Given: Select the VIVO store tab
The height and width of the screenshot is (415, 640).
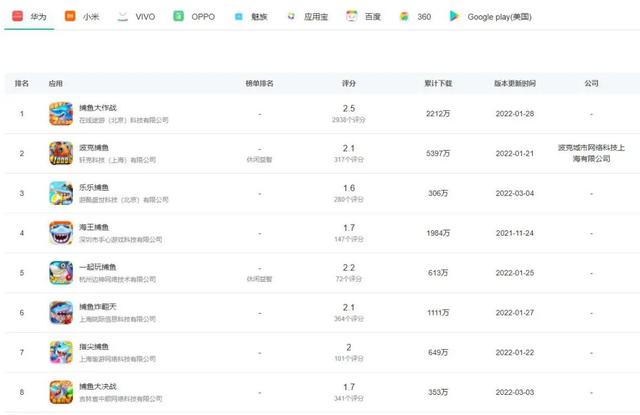Looking at the screenshot, I should tap(139, 17).
